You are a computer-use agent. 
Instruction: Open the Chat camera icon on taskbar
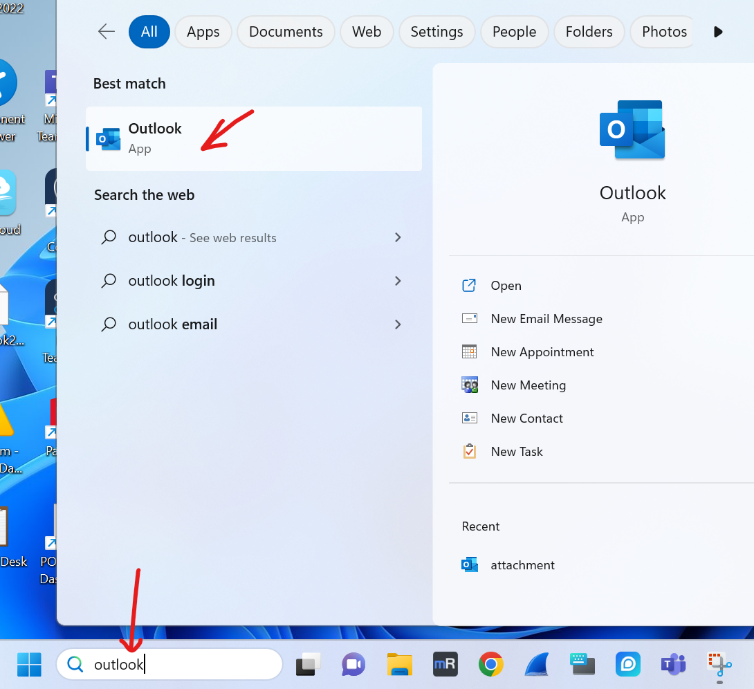point(353,664)
